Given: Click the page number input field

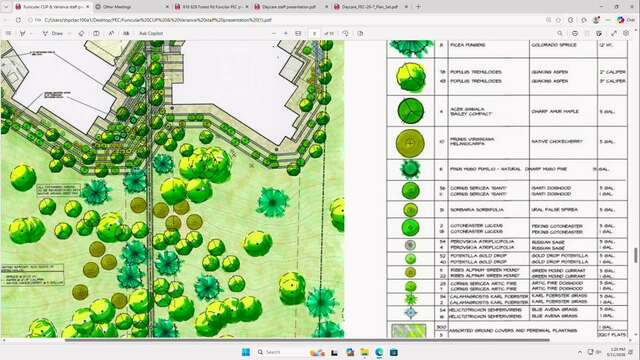Looking at the screenshot, I should pos(314,33).
